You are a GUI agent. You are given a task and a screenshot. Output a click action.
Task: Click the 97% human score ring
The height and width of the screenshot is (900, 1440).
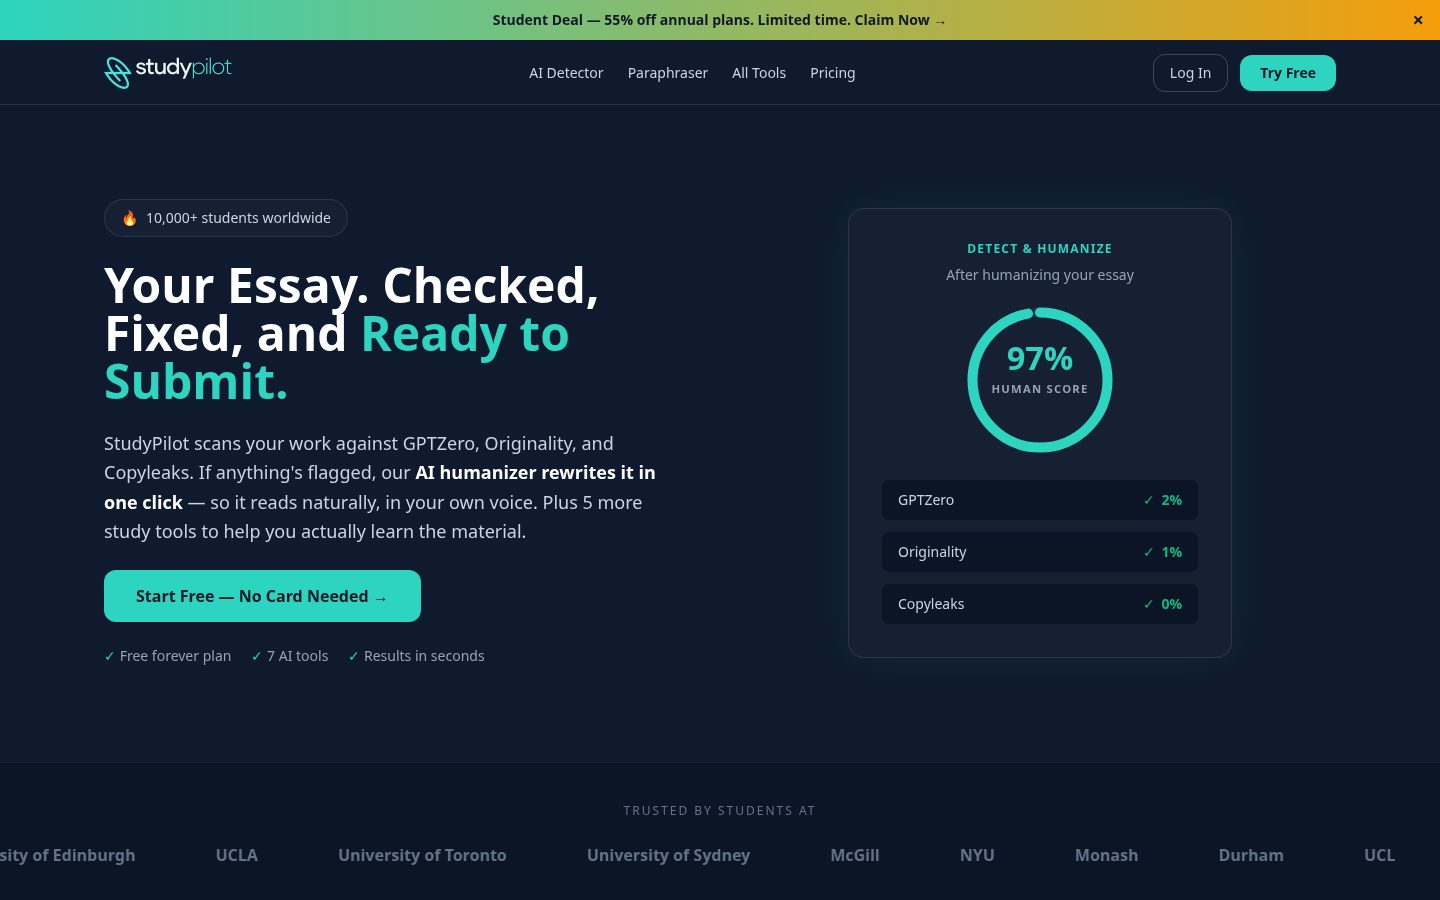(x=1040, y=380)
